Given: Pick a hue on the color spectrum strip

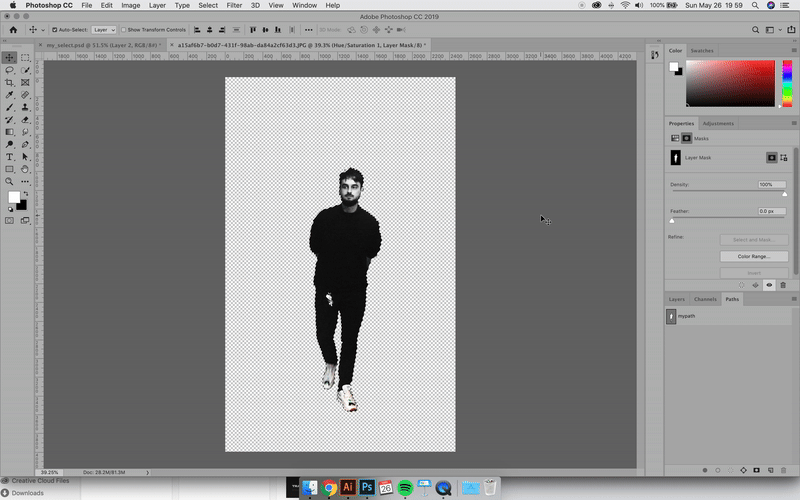Looking at the screenshot, I should coord(787,83).
